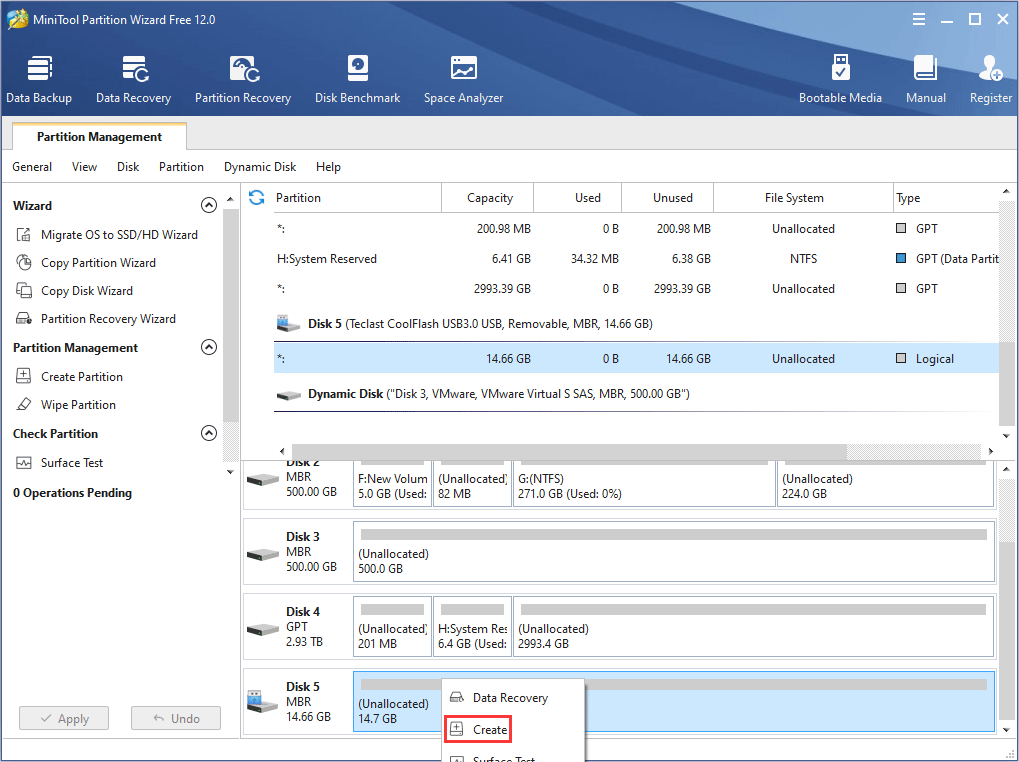Sort by the Capacity column header

487,197
